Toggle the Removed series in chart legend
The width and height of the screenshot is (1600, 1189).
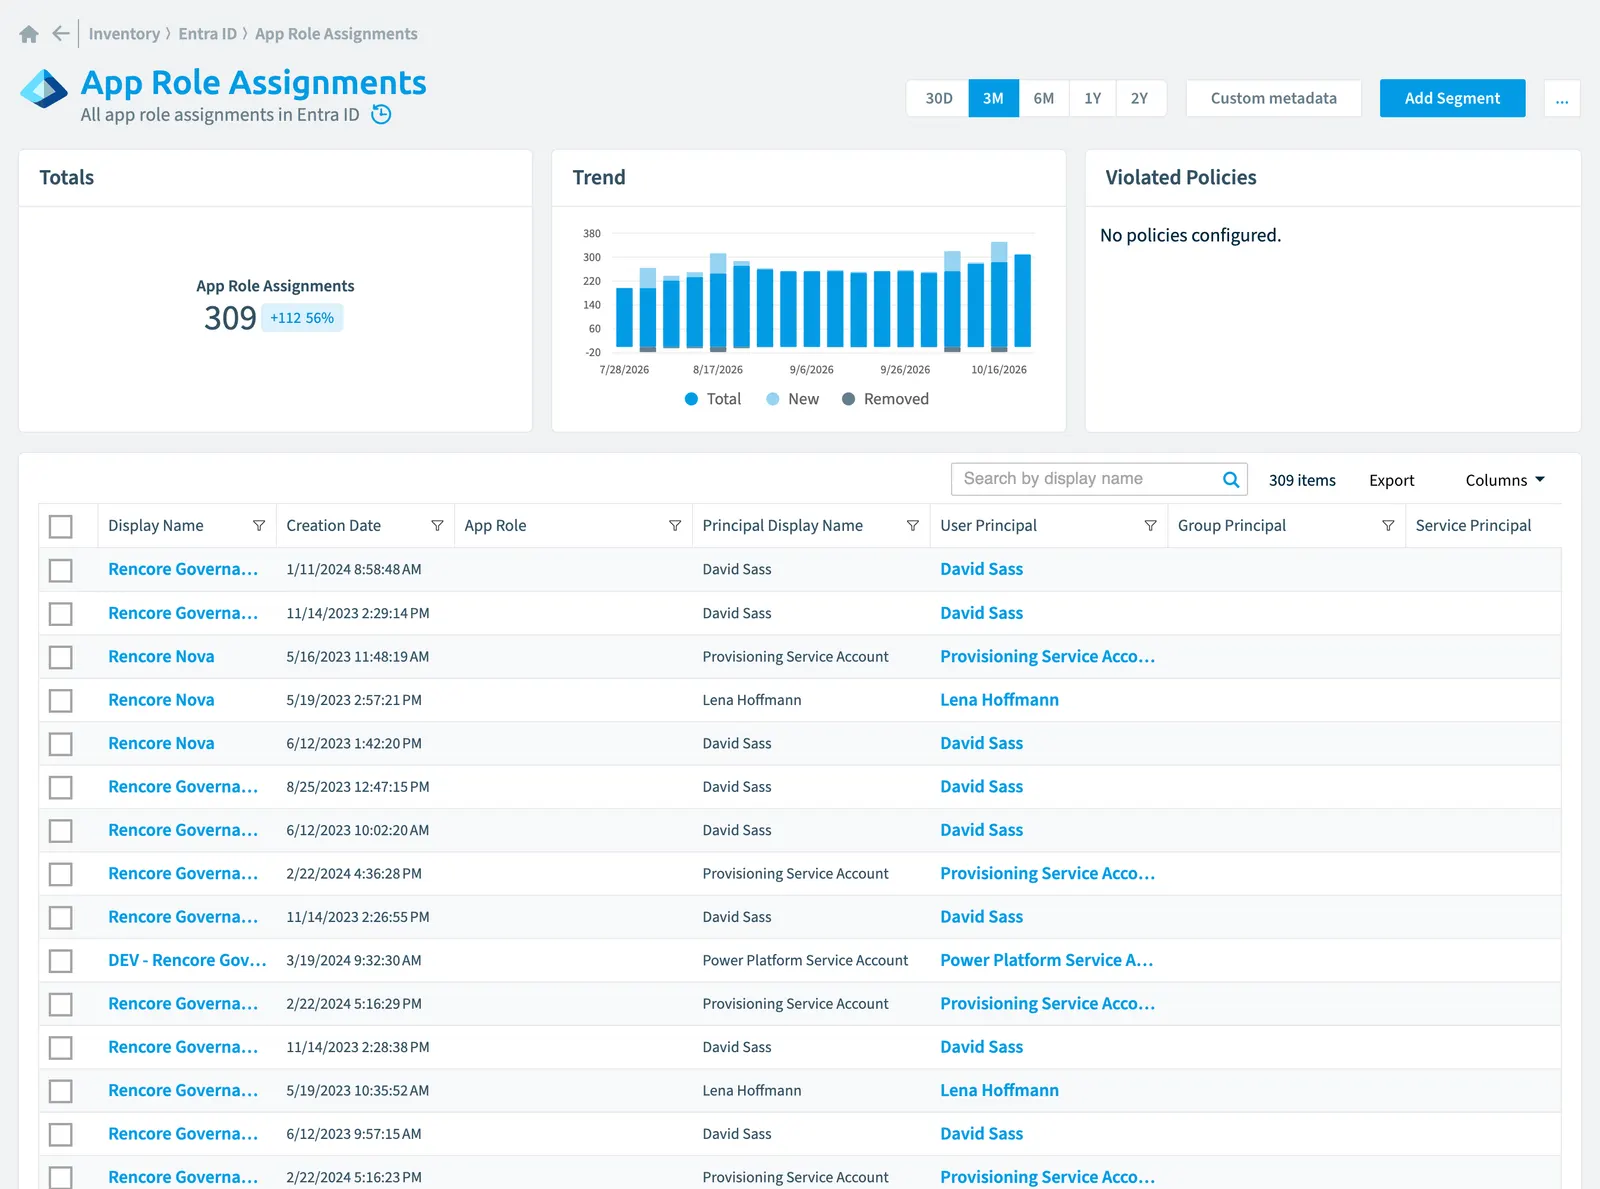pos(885,399)
